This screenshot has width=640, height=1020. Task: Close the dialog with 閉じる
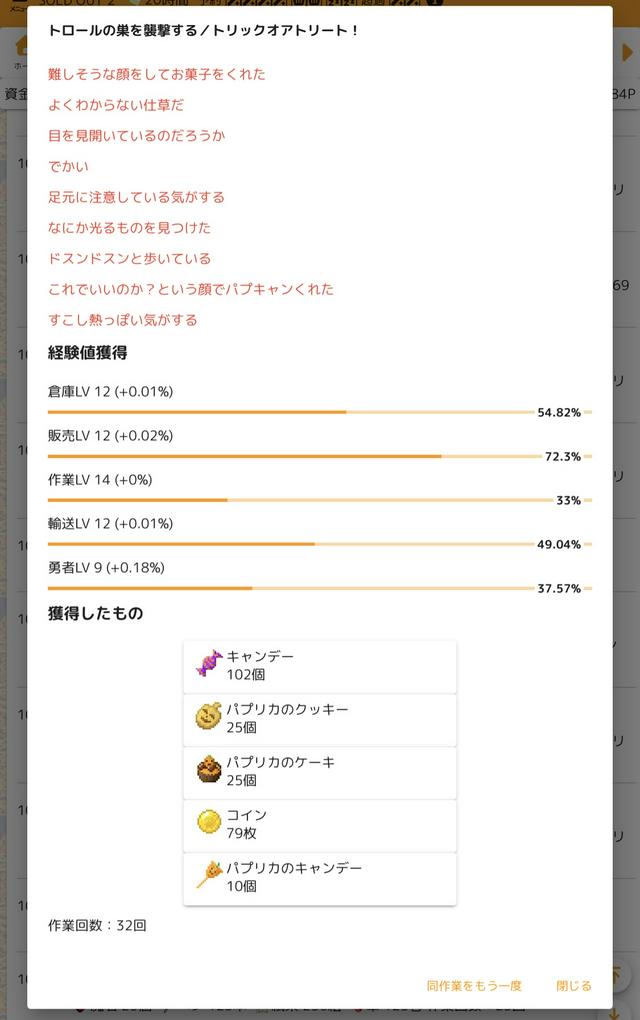coord(574,985)
